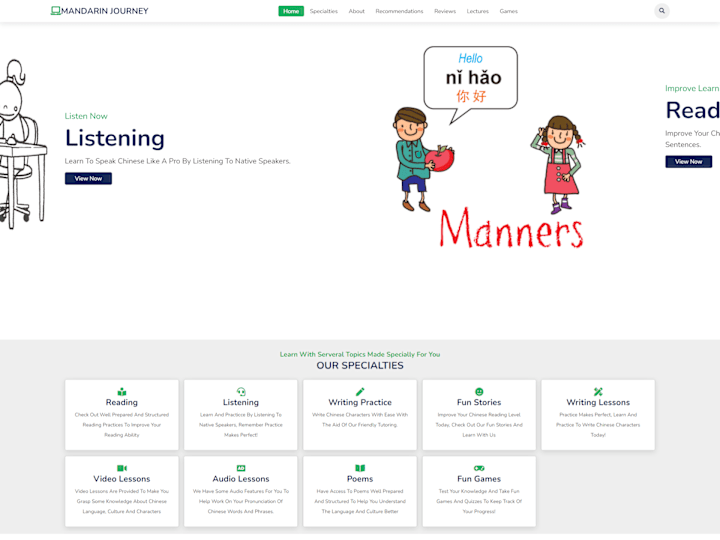Select the Writing Lessons card title
This screenshot has width=720, height=540.
click(x=598, y=402)
